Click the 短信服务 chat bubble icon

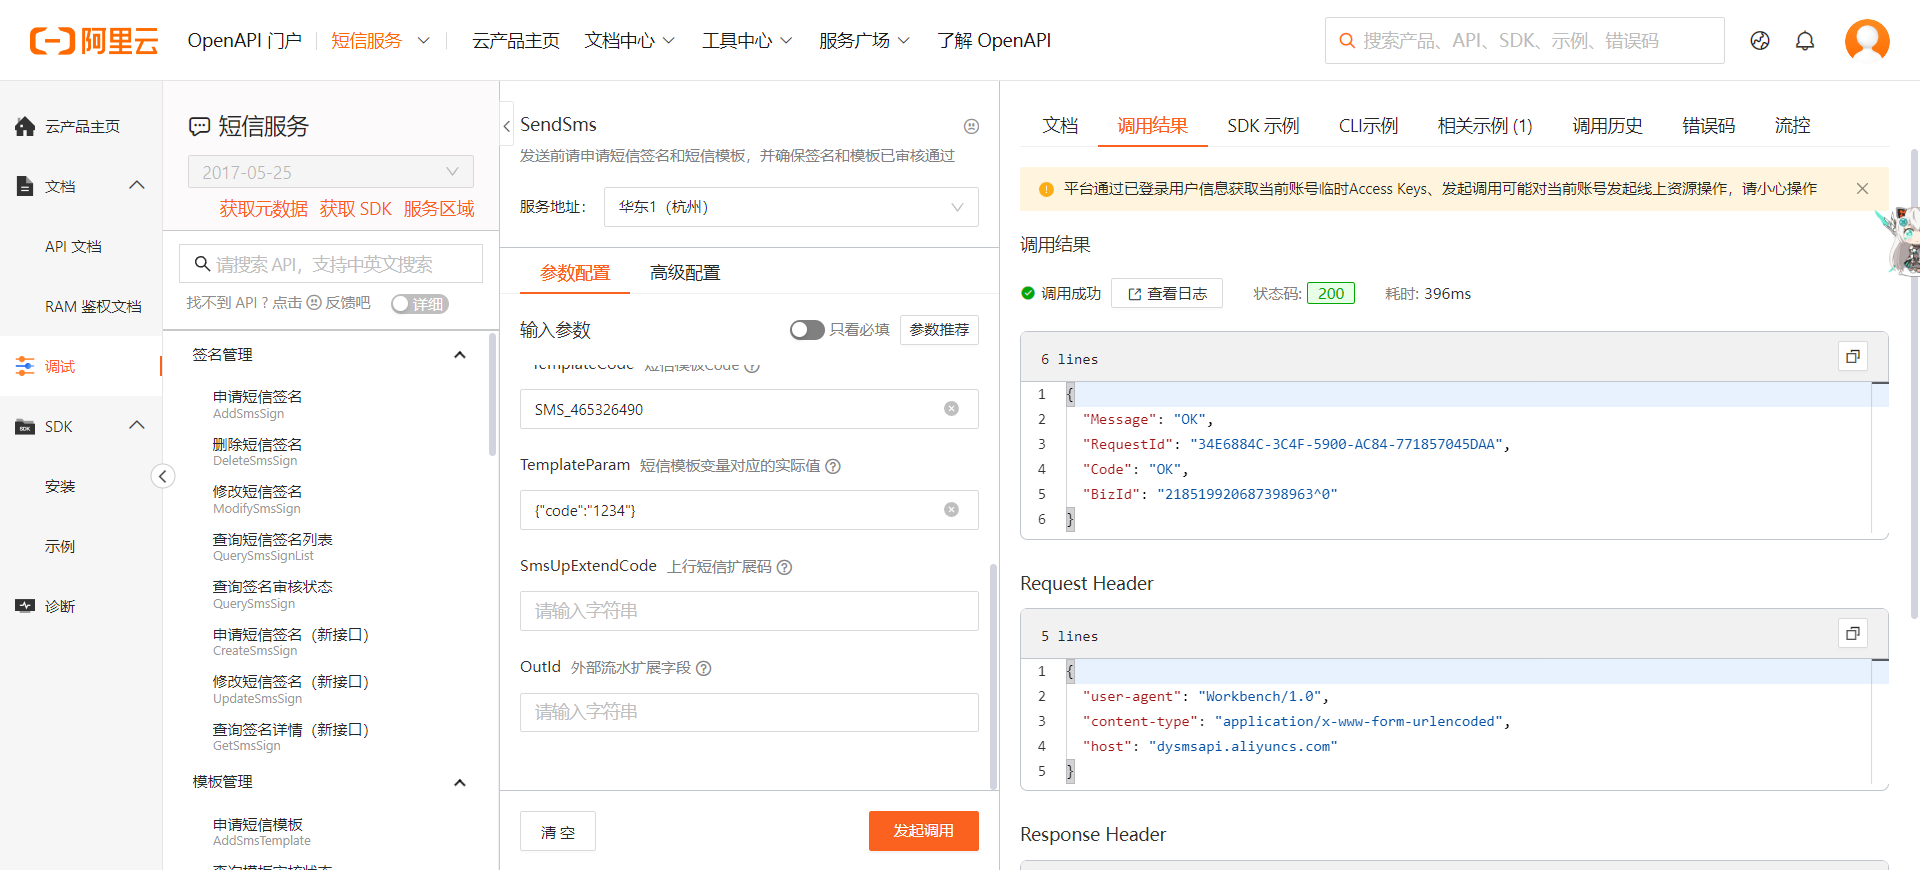200,126
